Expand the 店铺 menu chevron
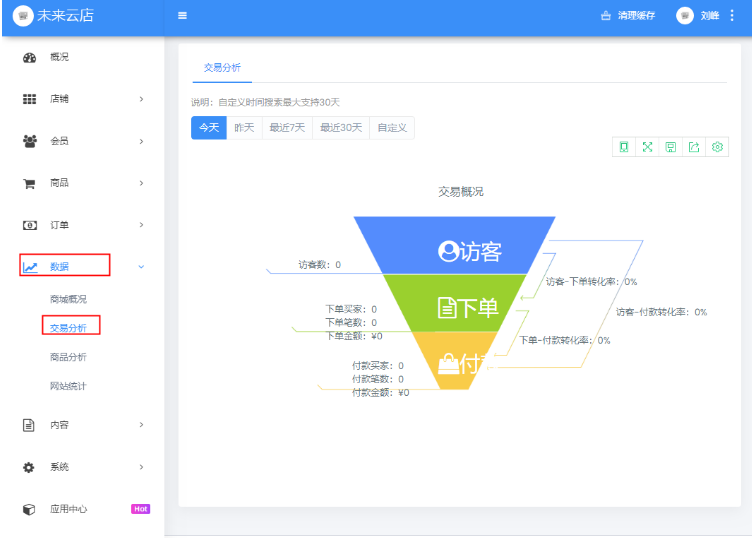 [x=141, y=99]
